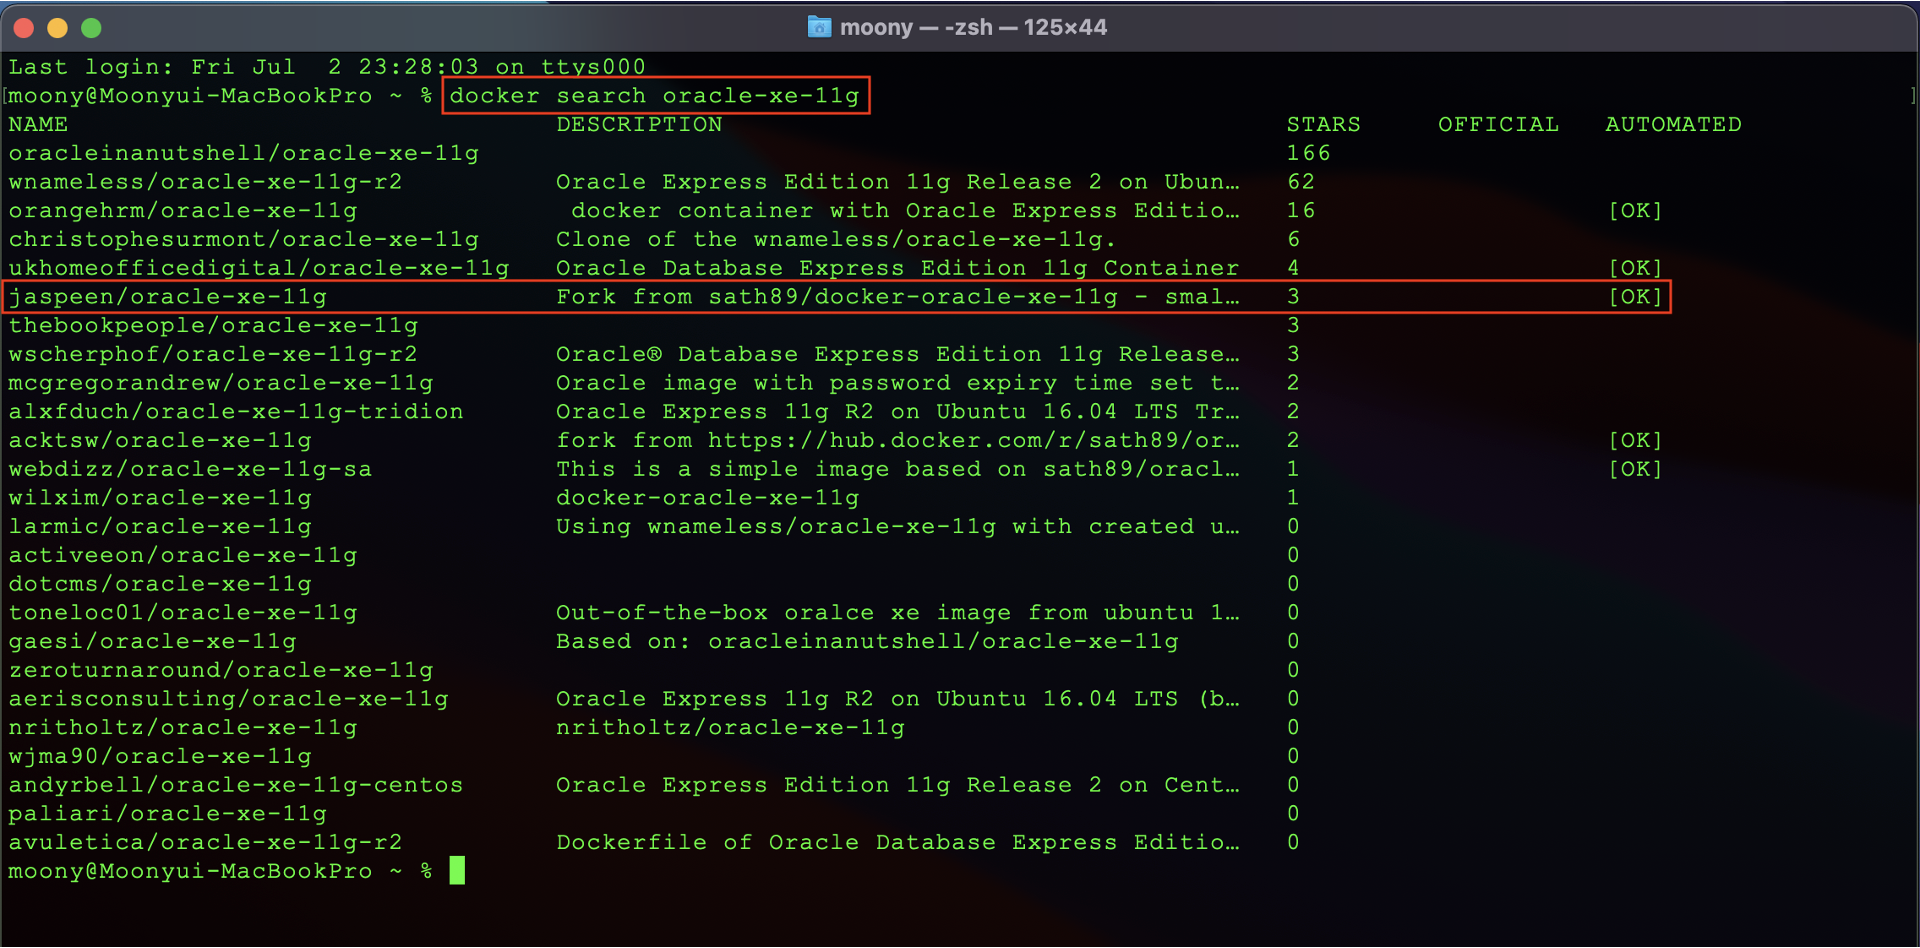This screenshot has width=1920, height=948.
Task: Click the AUTOMATED column header
Action: (x=1673, y=125)
